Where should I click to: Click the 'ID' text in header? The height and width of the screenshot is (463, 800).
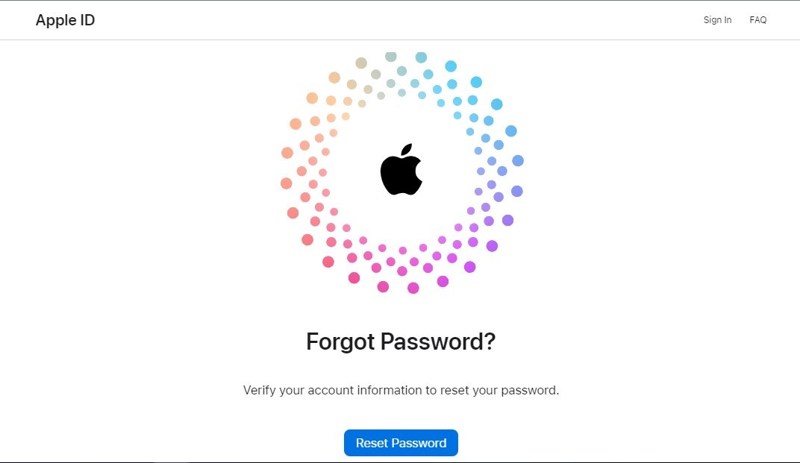click(x=87, y=19)
